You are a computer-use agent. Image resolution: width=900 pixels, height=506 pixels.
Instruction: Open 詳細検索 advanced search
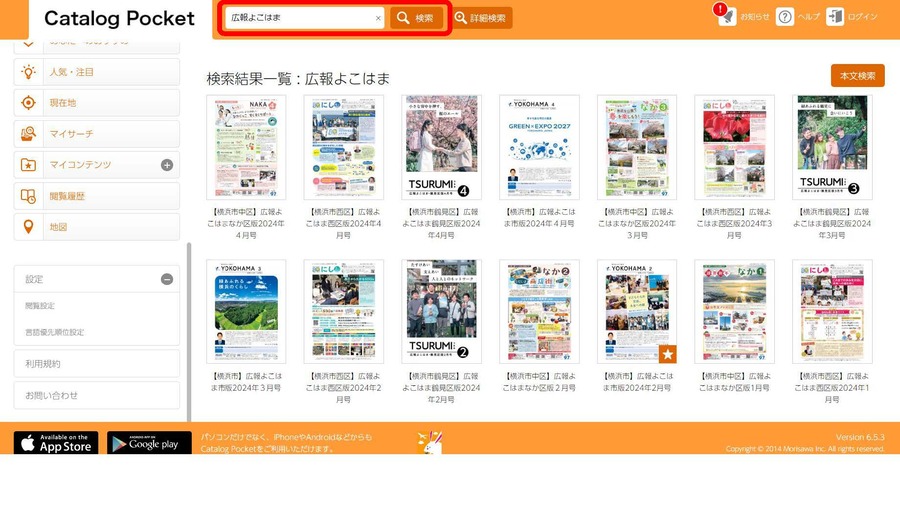(481, 18)
